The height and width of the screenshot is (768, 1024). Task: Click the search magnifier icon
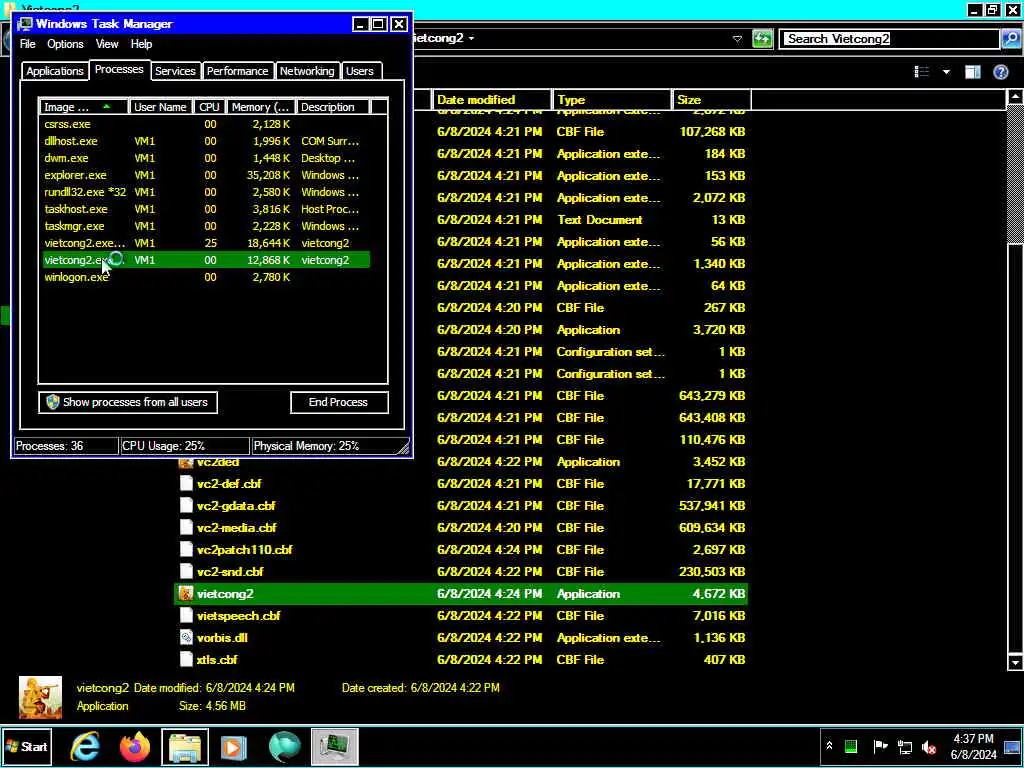(1010, 39)
